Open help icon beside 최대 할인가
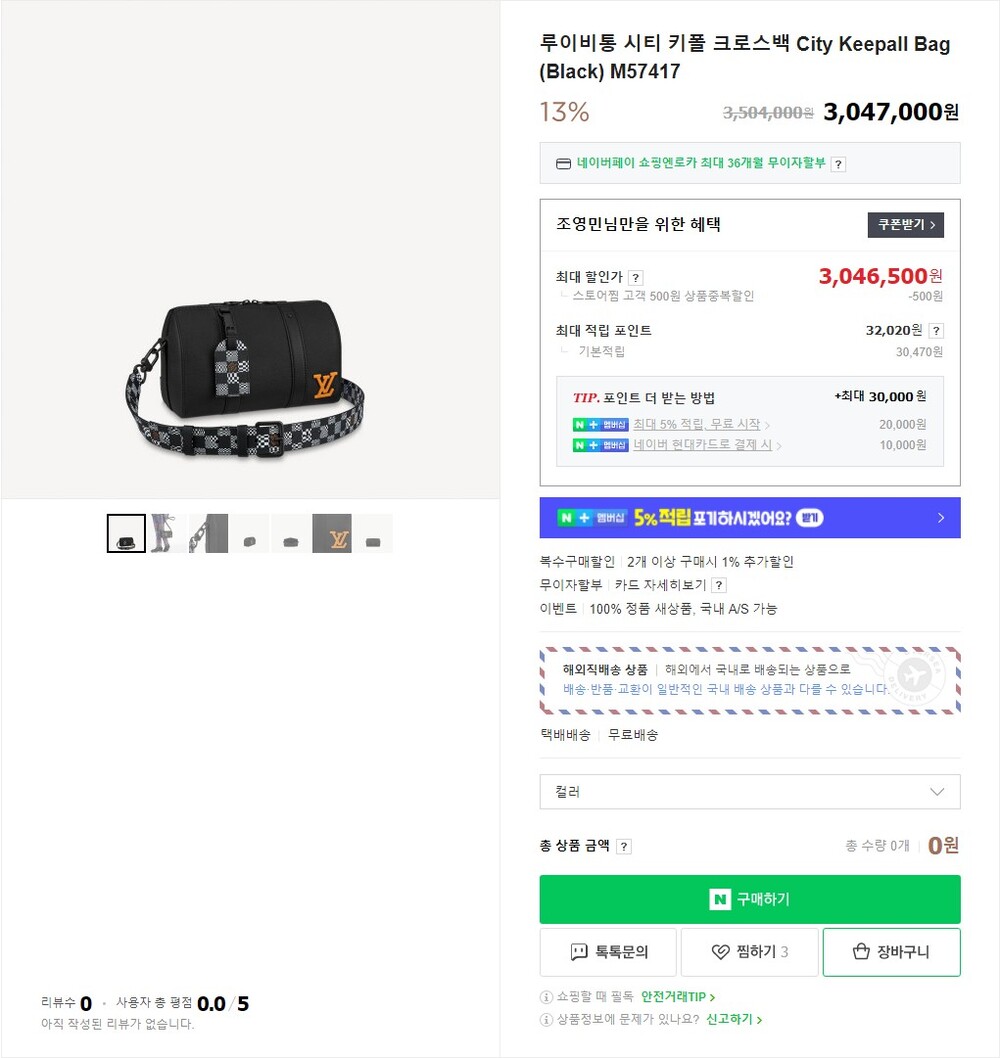 [635, 277]
